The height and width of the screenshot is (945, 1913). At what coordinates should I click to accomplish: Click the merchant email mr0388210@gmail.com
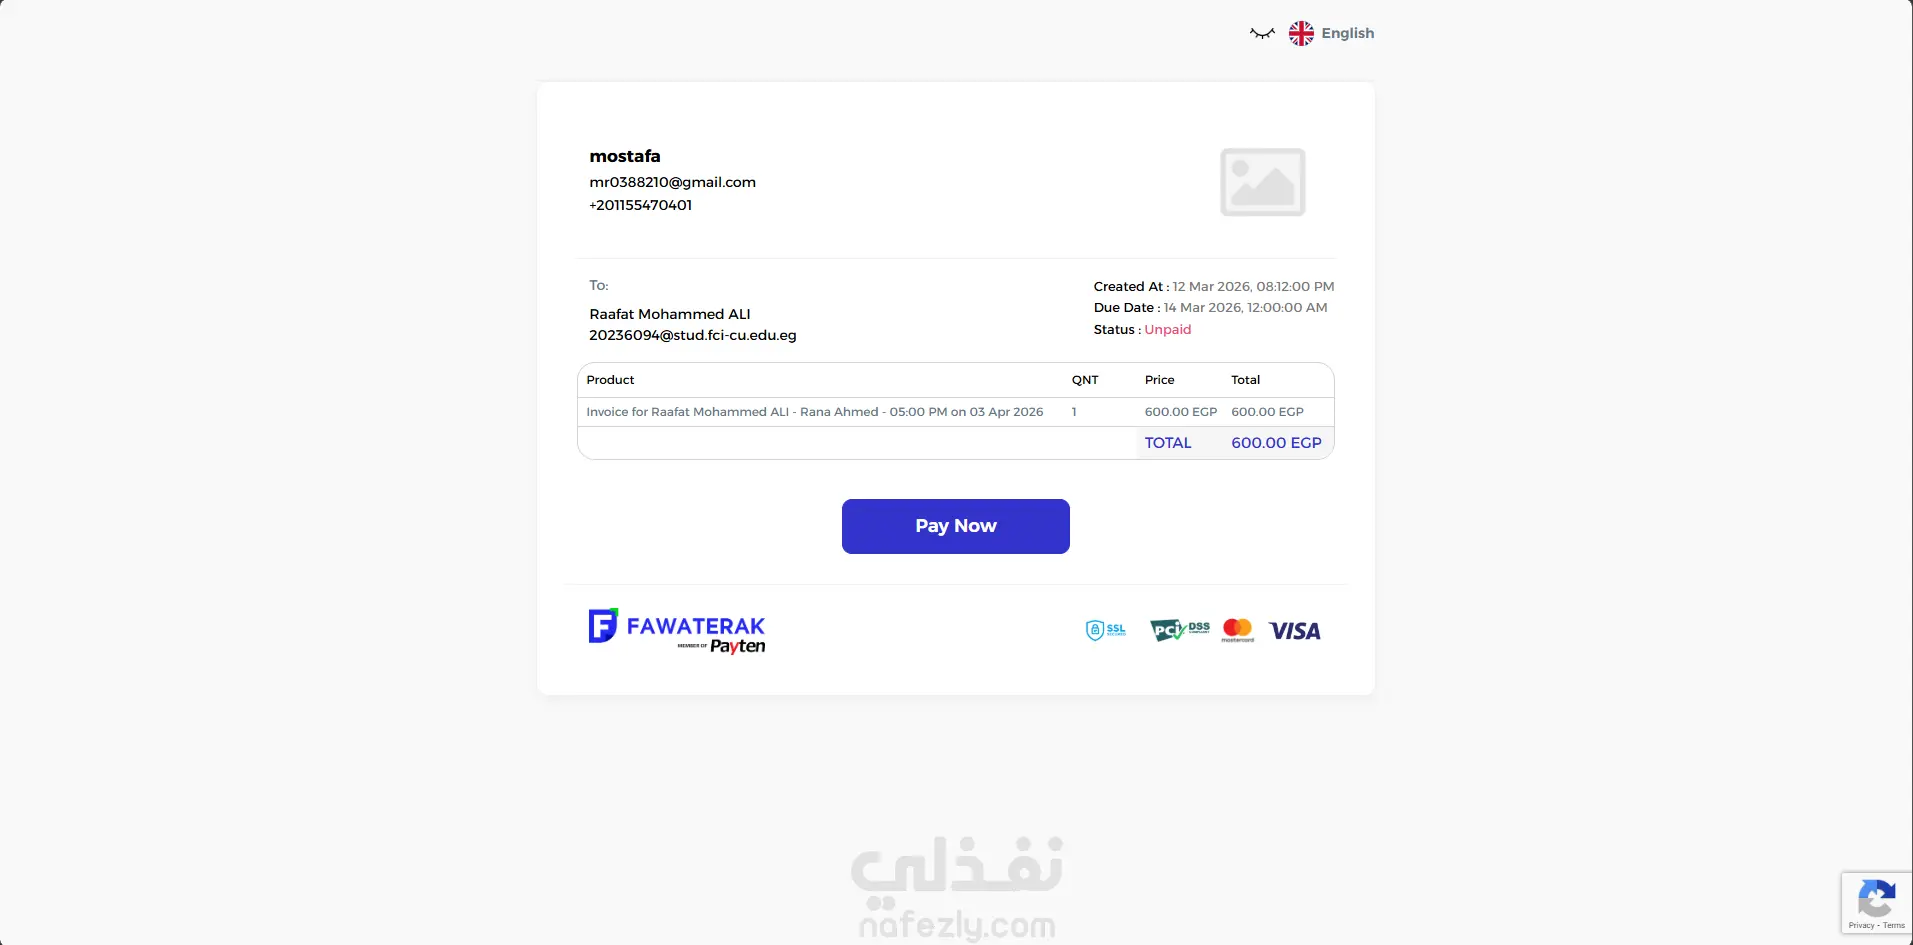672,182
